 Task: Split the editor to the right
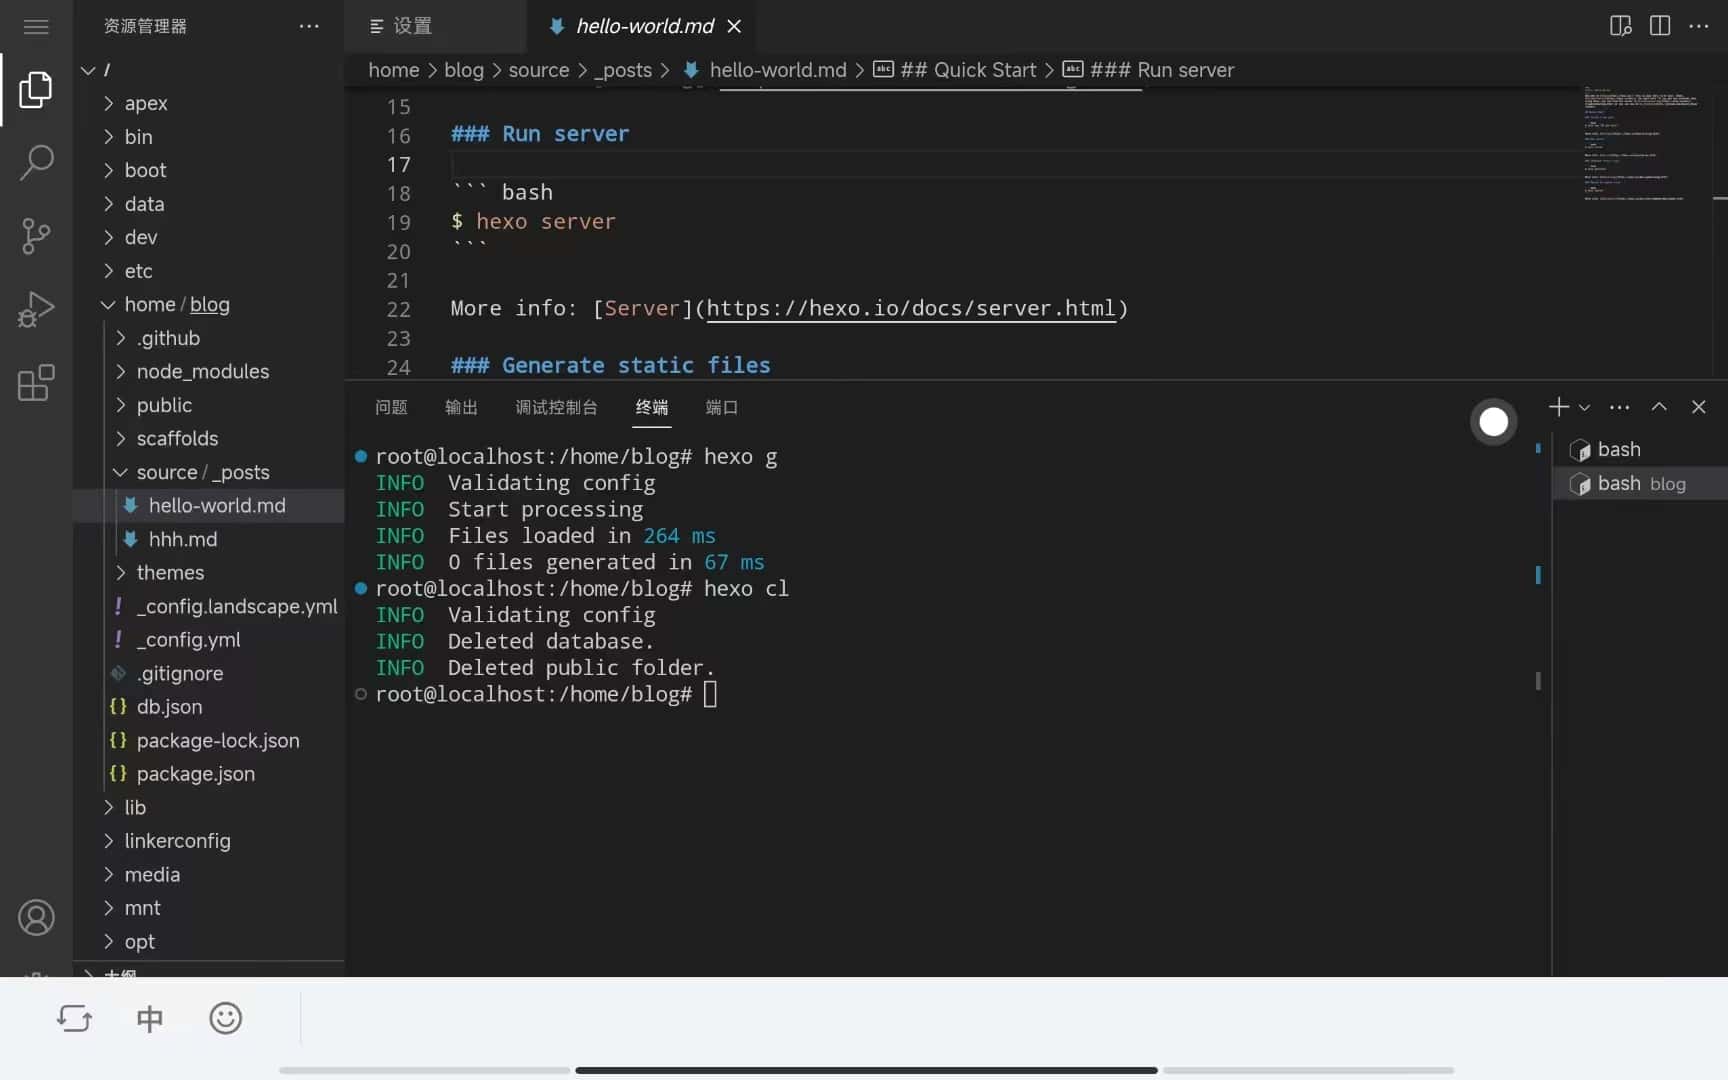pos(1660,26)
